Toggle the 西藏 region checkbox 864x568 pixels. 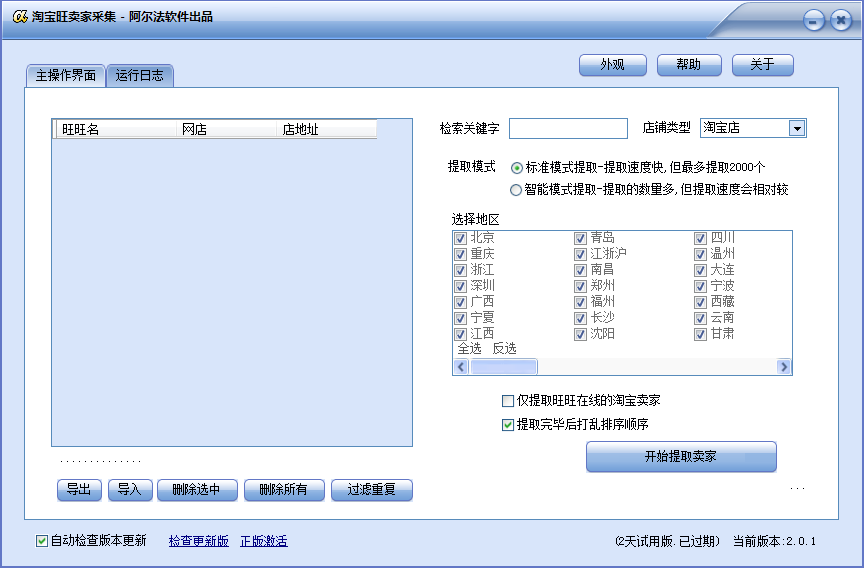pos(700,302)
